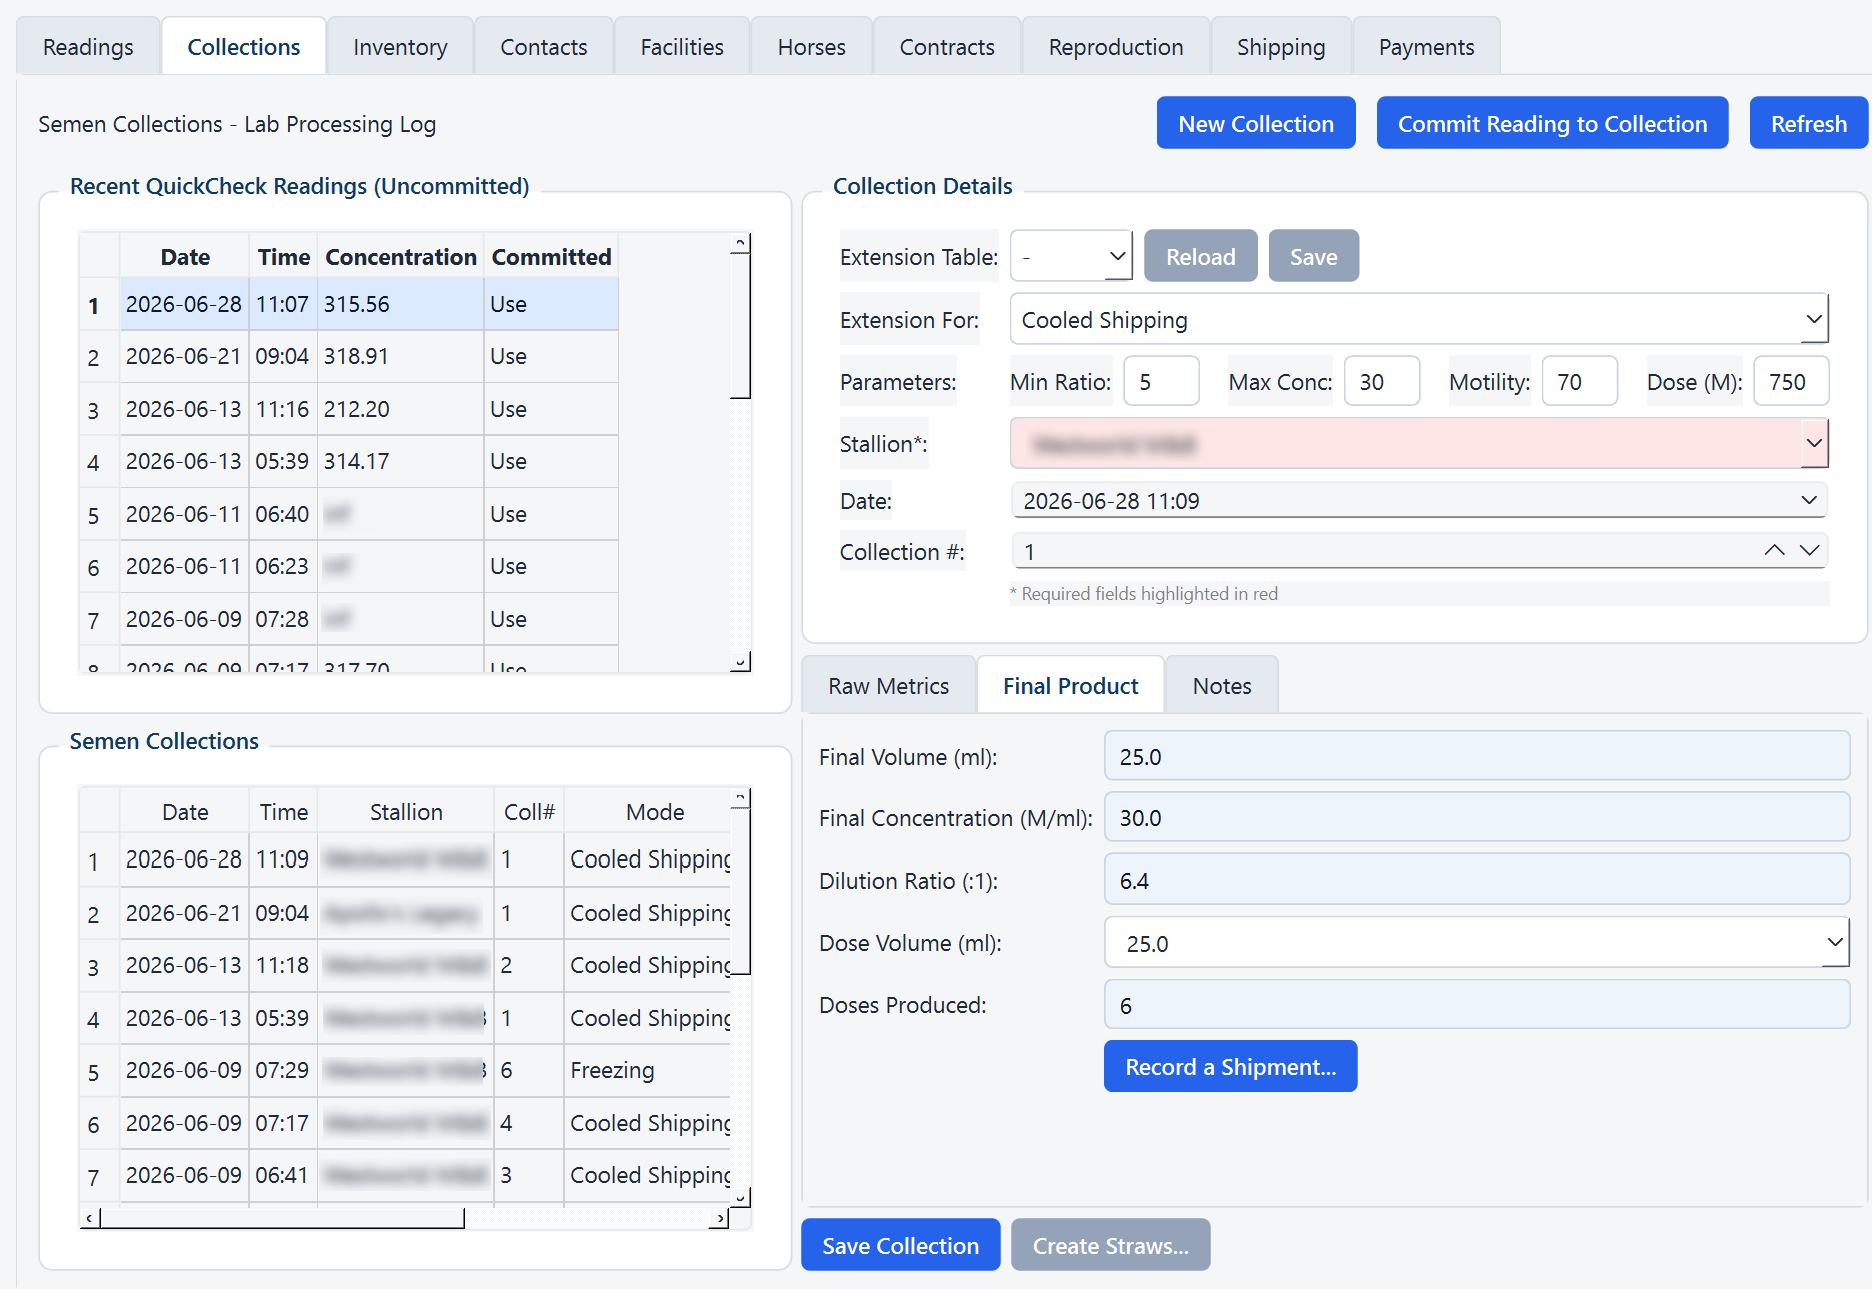Select the Freezing collection row
Image resolution: width=1872 pixels, height=1289 pixels.
click(405, 1070)
